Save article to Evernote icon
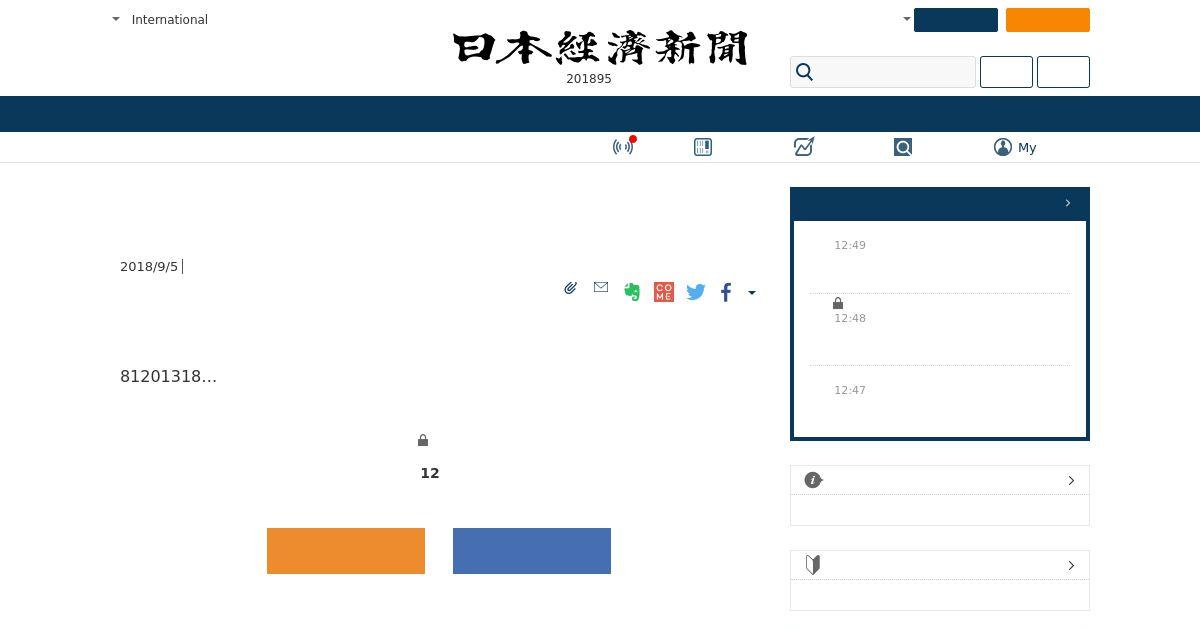Viewport: 1200px width, 630px height. click(x=632, y=292)
